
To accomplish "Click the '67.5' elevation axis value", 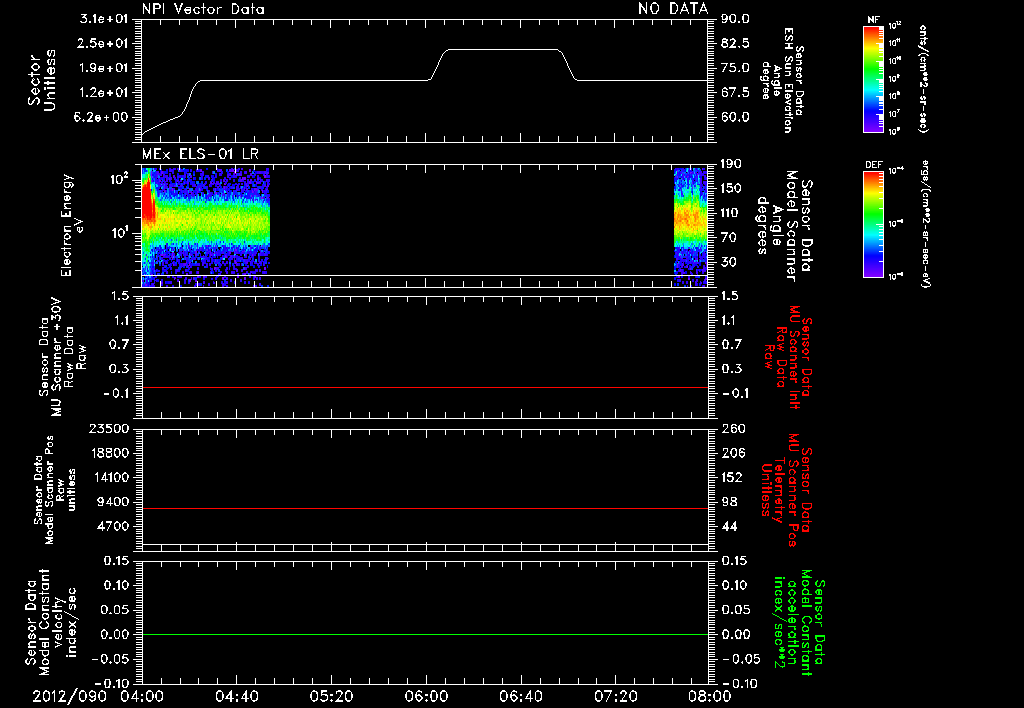I will [735, 92].
